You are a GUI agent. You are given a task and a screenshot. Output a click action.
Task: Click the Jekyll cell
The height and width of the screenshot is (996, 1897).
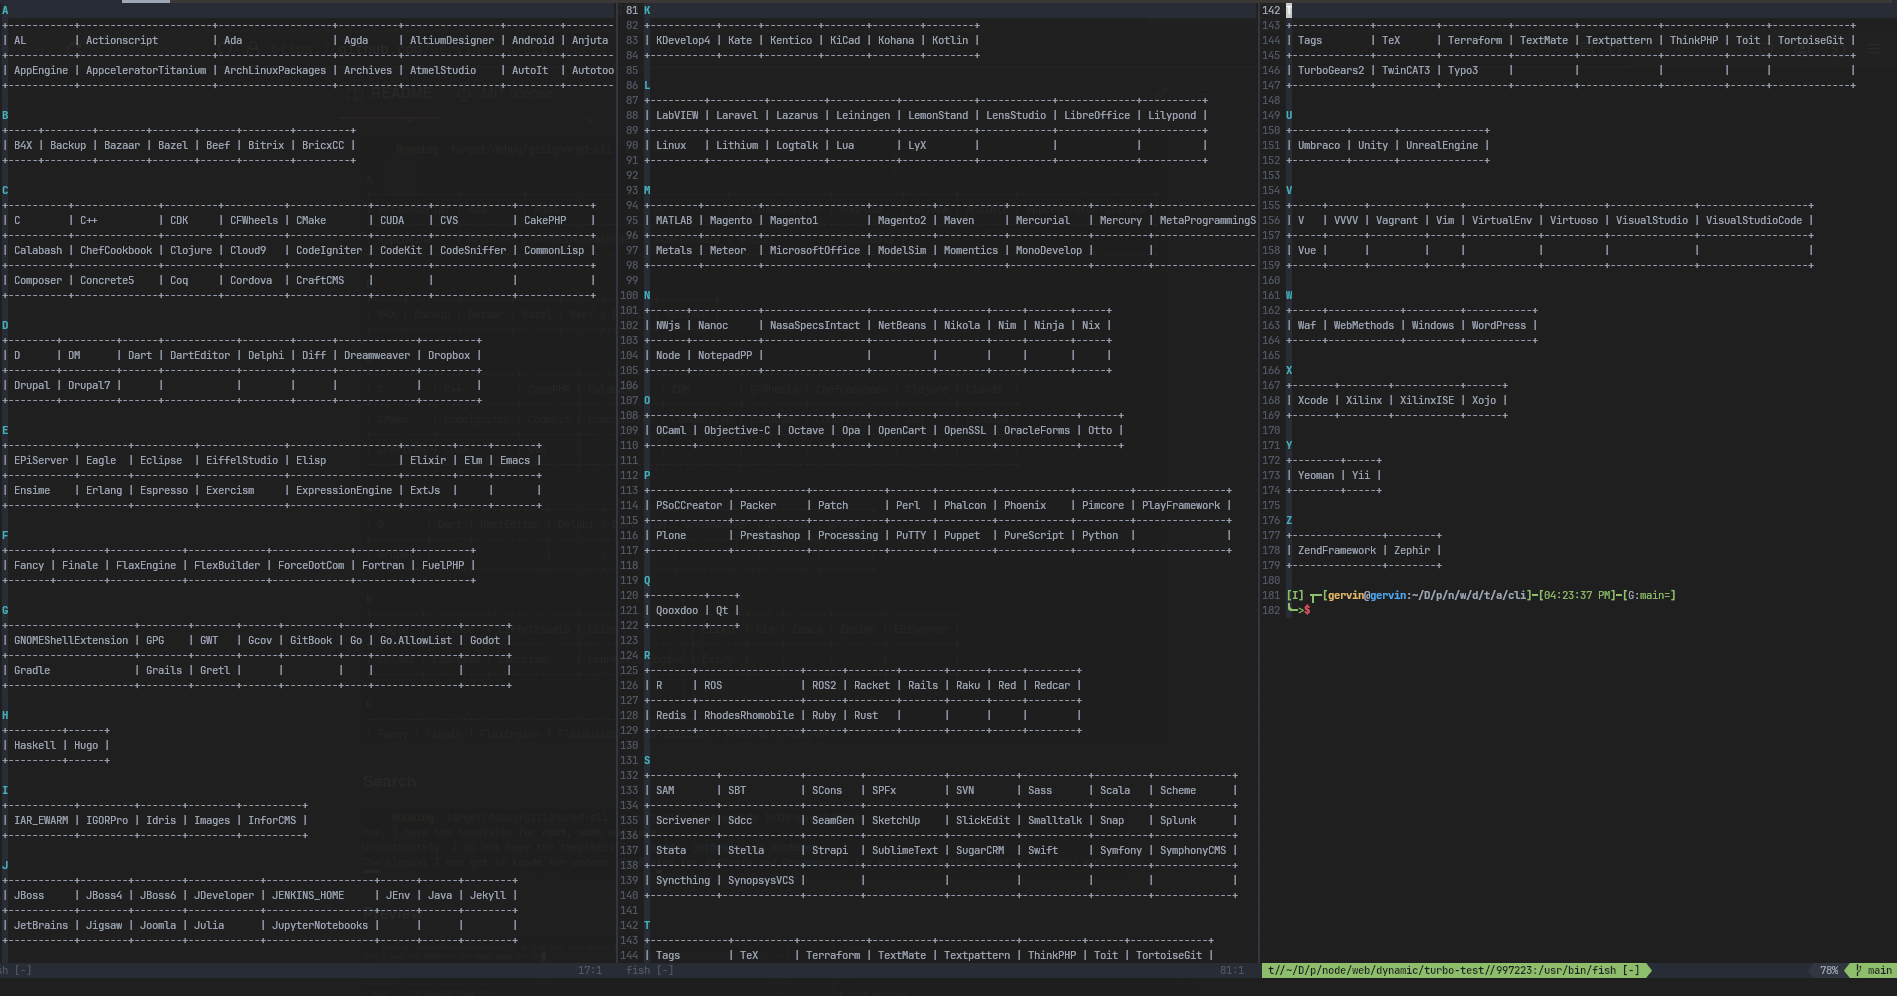[x=488, y=895]
